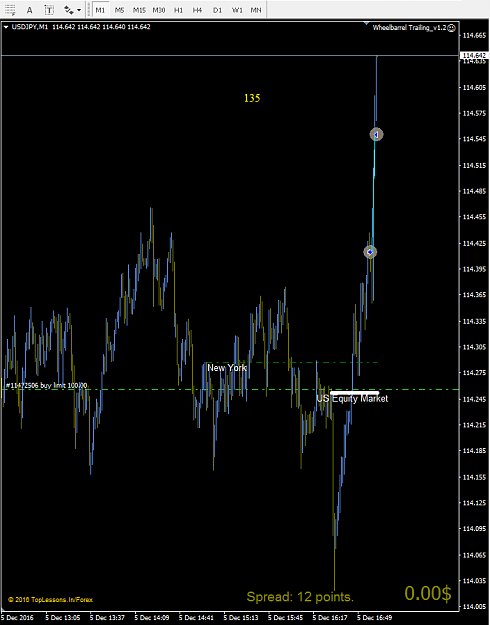Click the 'Spread: 12 points.' text
Screen dimensions: 490x625
(300, 597)
